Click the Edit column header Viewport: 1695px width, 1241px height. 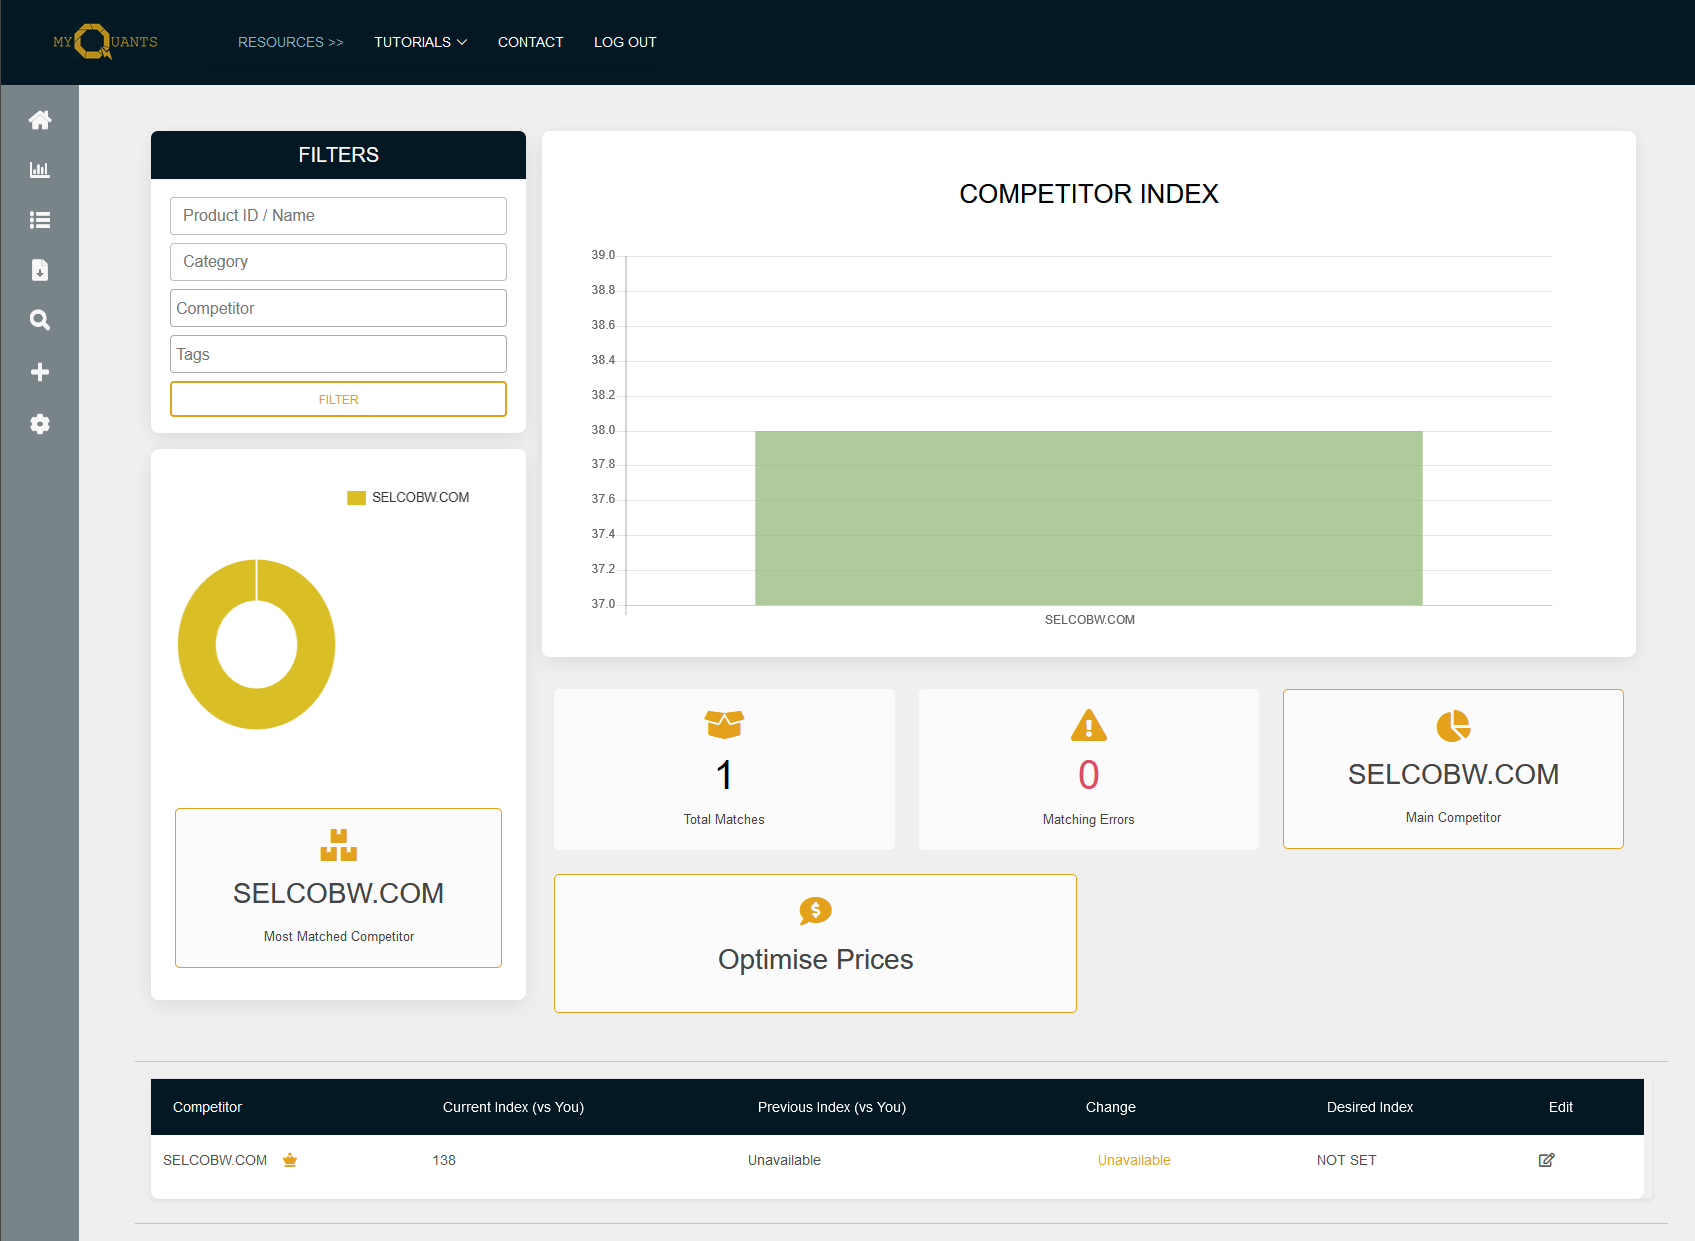(x=1561, y=1107)
